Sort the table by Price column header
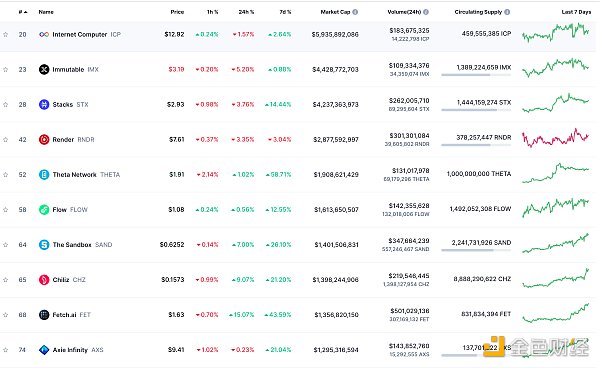 point(177,12)
